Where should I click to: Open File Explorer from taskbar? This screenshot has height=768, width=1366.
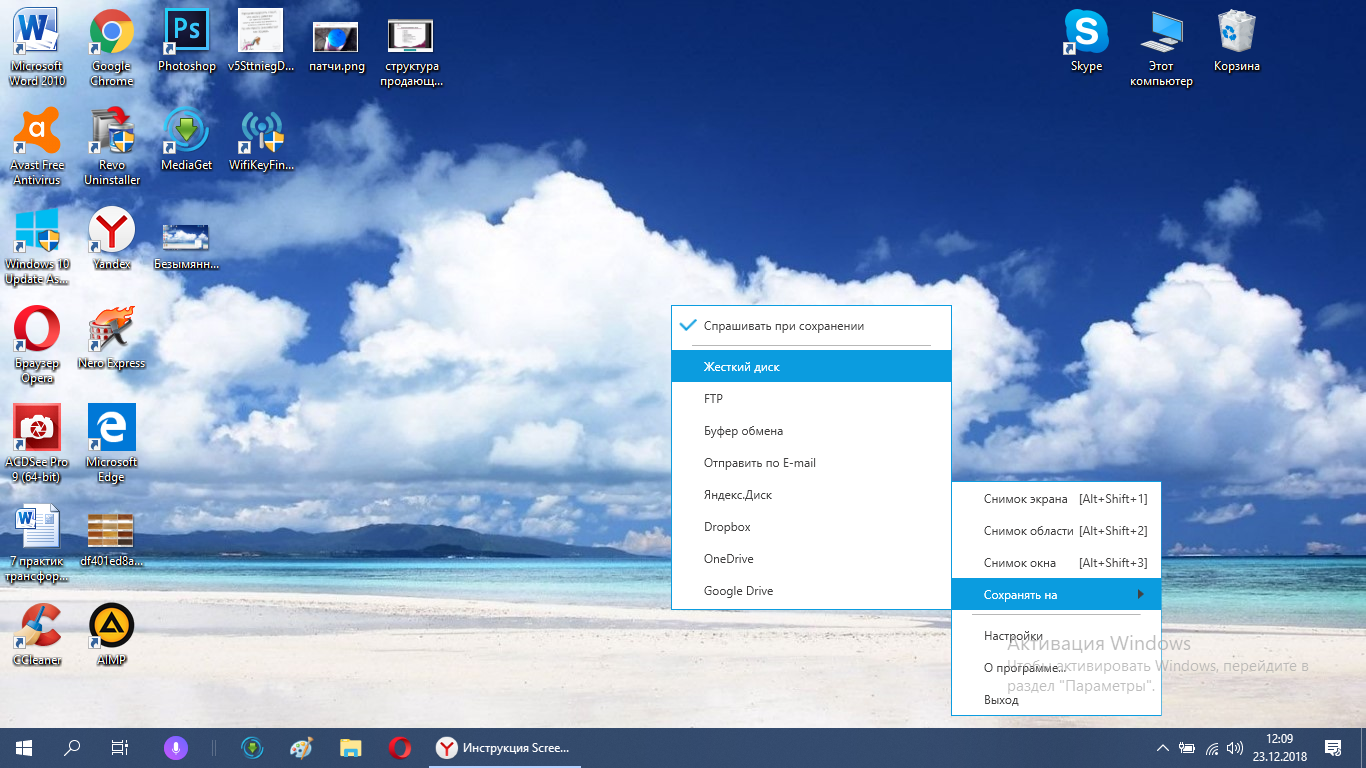pyautogui.click(x=350, y=747)
